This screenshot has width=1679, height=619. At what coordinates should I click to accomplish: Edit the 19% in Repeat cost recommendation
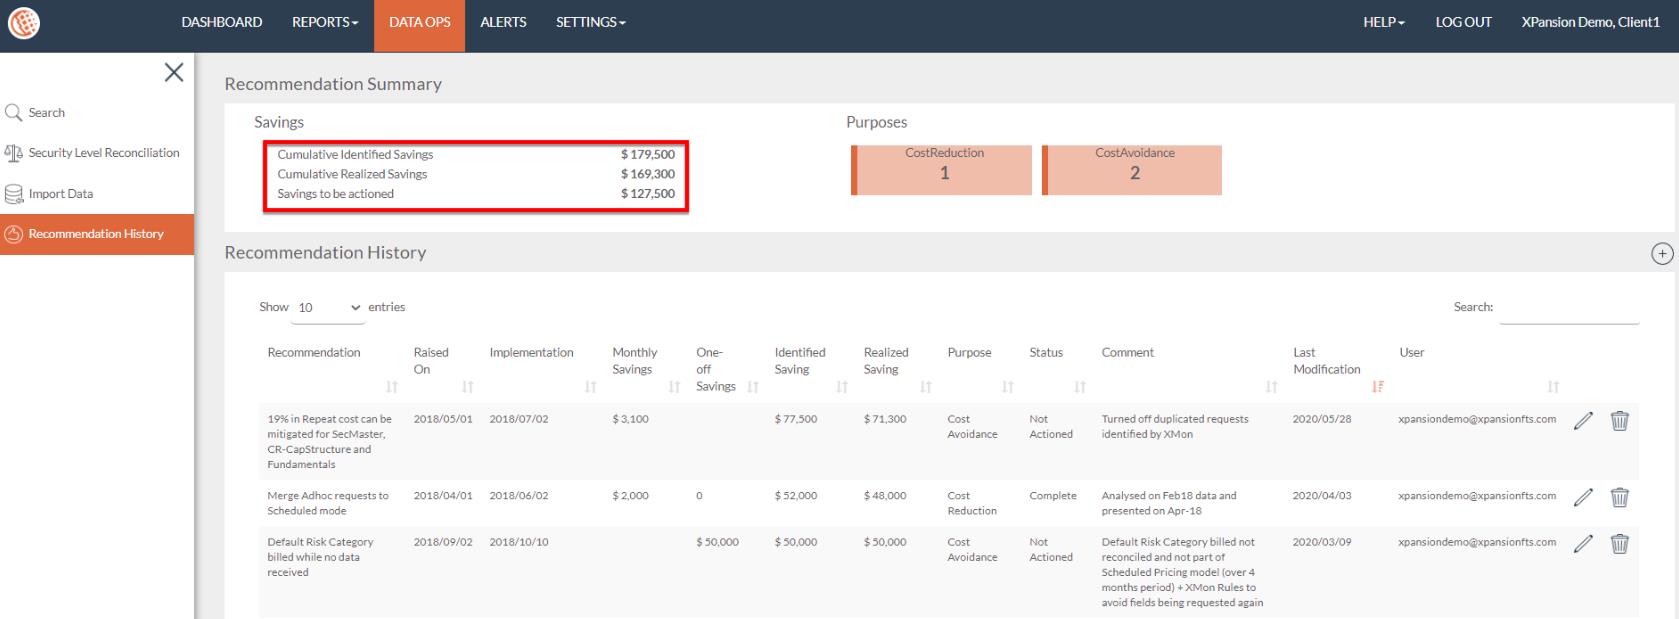click(x=1582, y=421)
